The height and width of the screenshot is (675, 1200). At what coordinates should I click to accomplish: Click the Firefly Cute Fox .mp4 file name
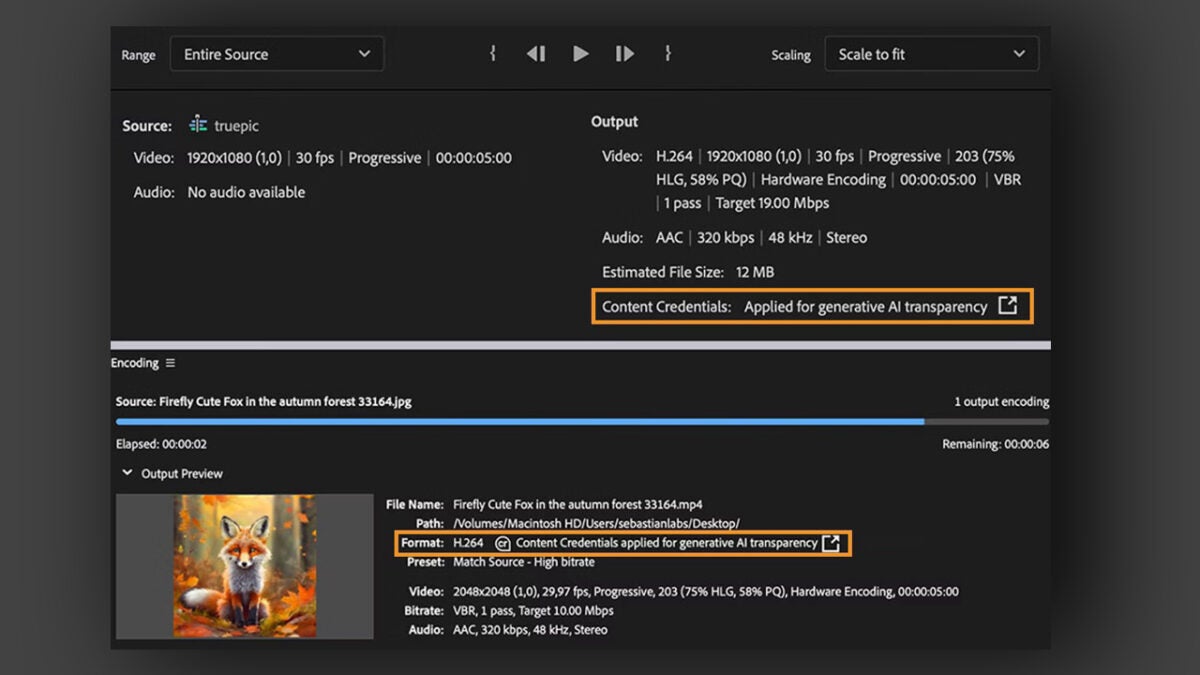coord(577,504)
